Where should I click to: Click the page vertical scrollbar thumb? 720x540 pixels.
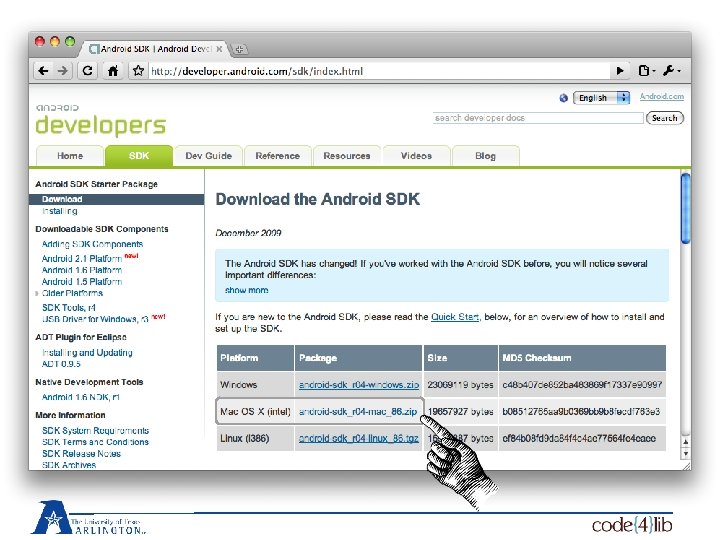pos(686,208)
